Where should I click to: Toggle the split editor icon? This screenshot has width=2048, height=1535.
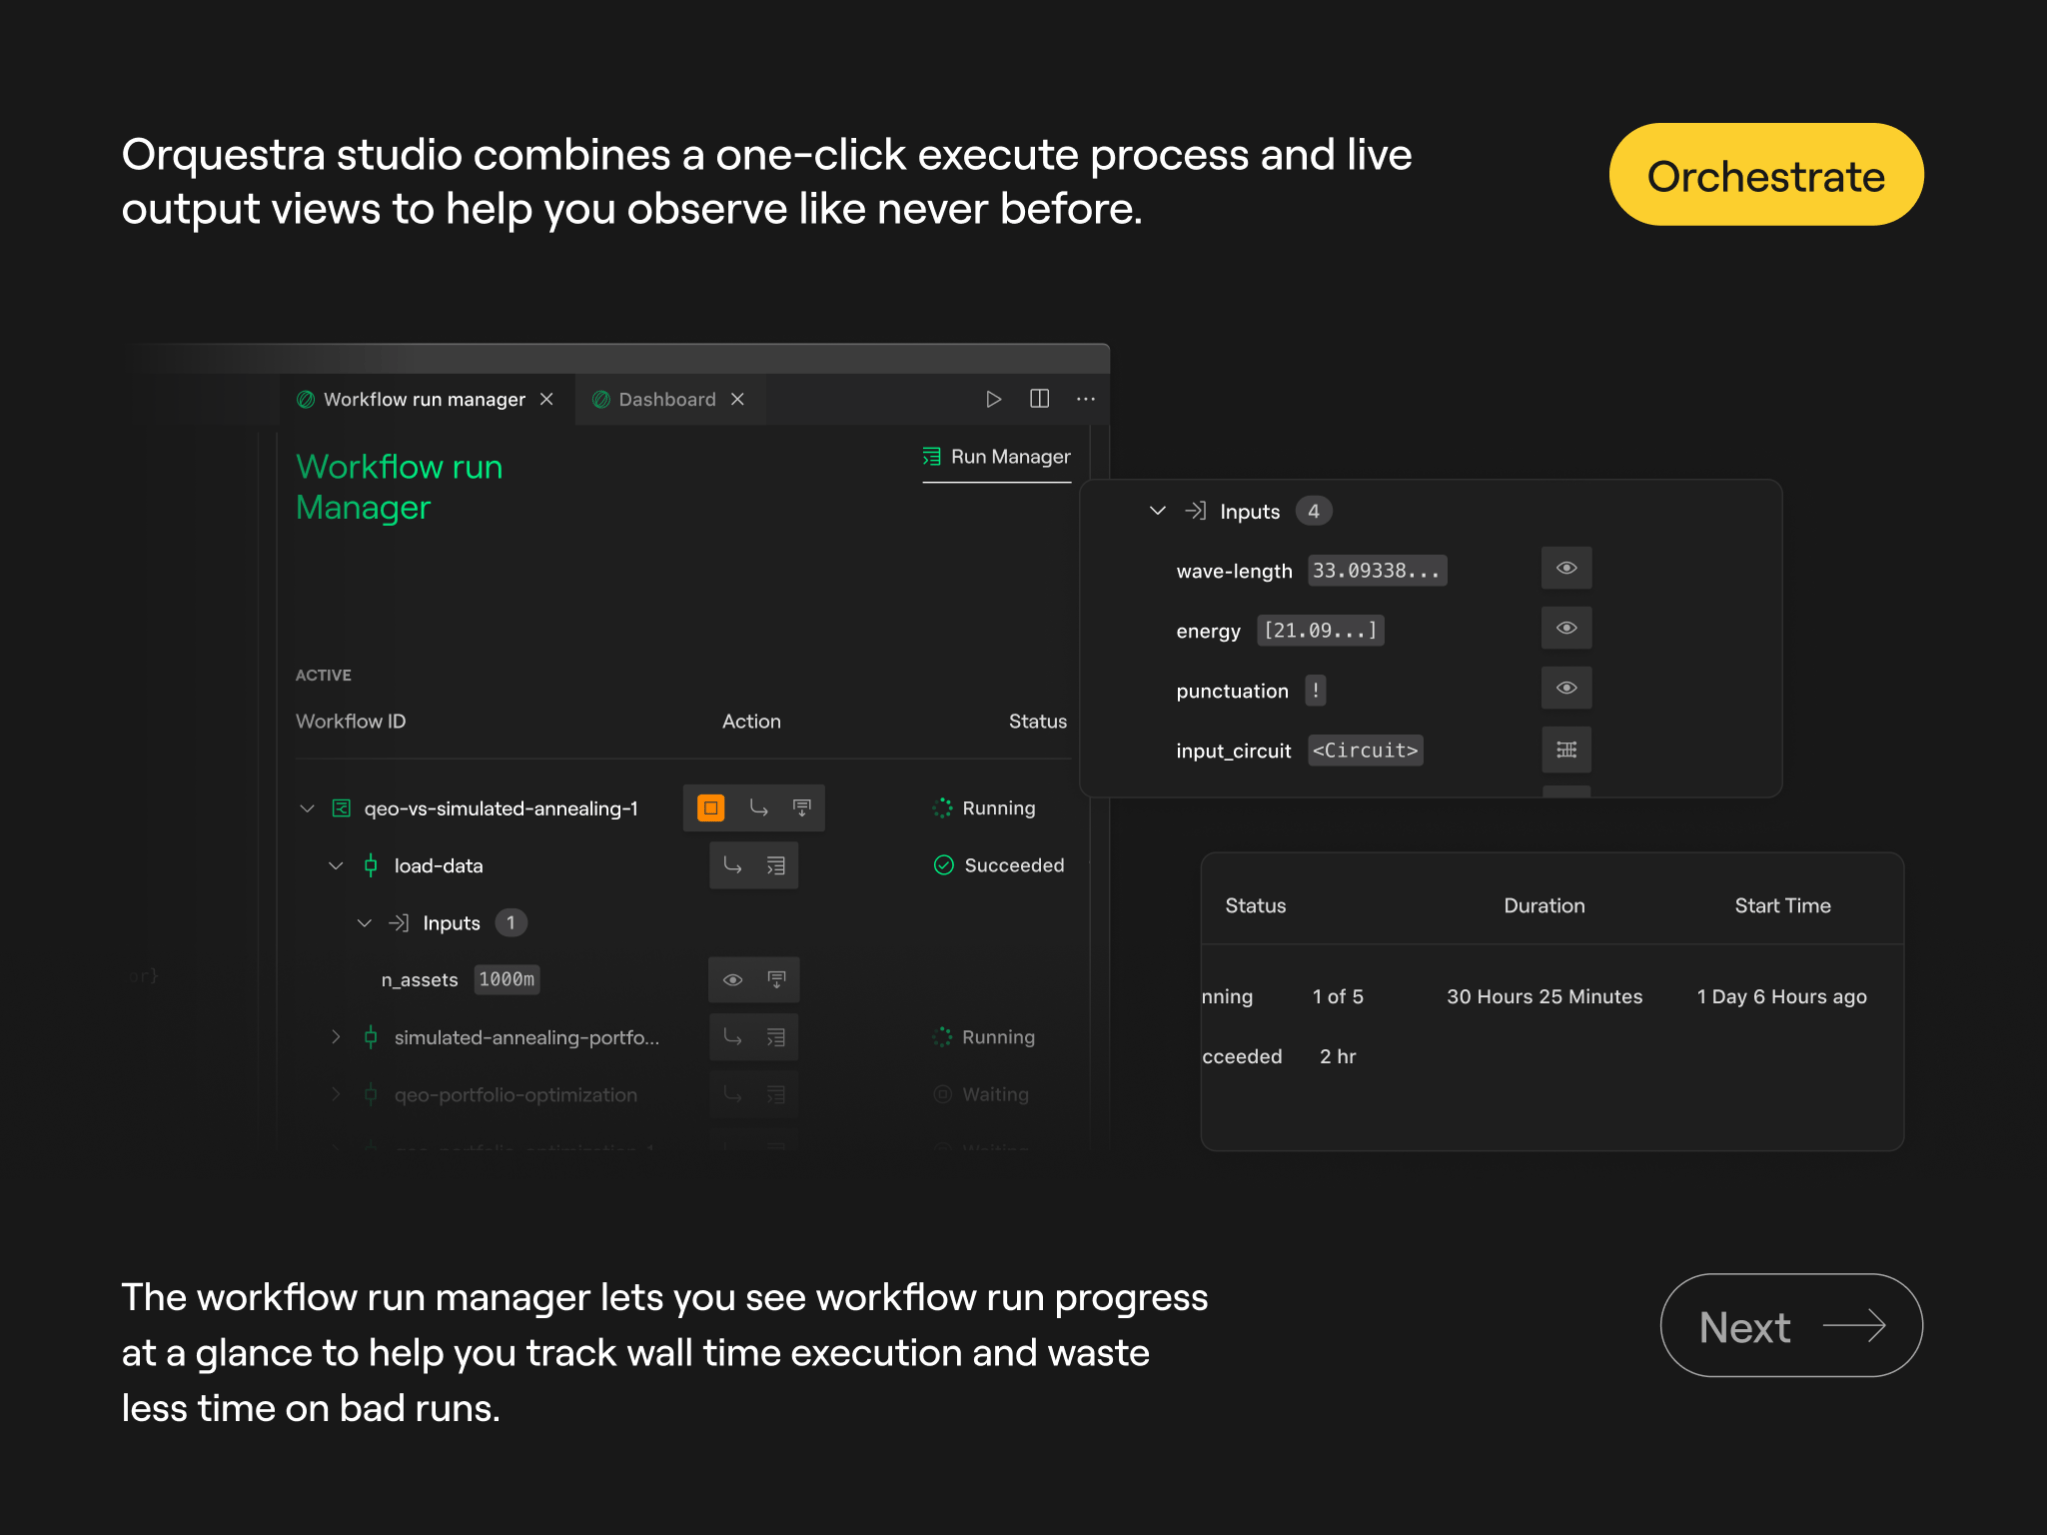click(x=1040, y=399)
